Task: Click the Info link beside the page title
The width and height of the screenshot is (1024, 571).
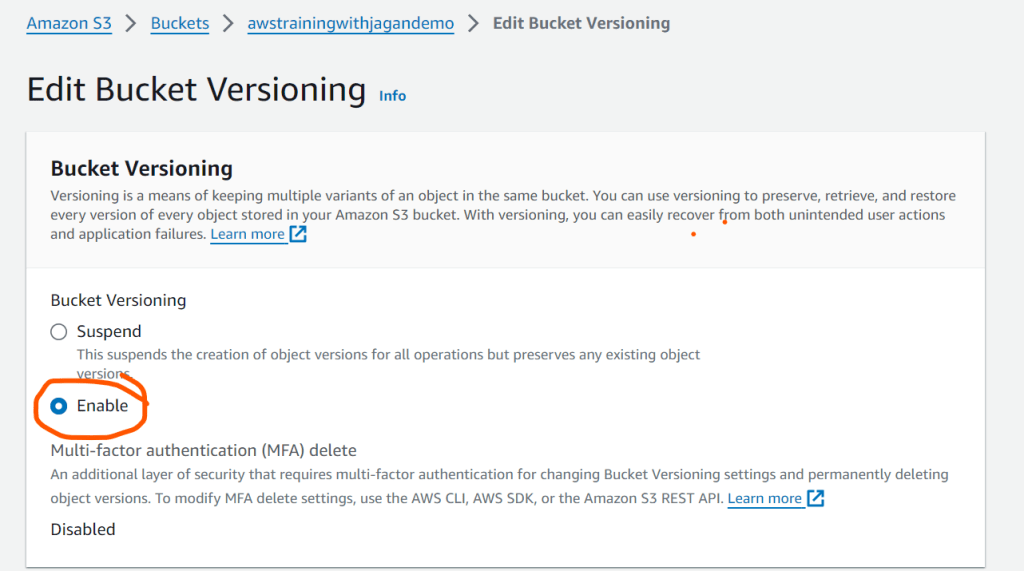Action: (392, 96)
